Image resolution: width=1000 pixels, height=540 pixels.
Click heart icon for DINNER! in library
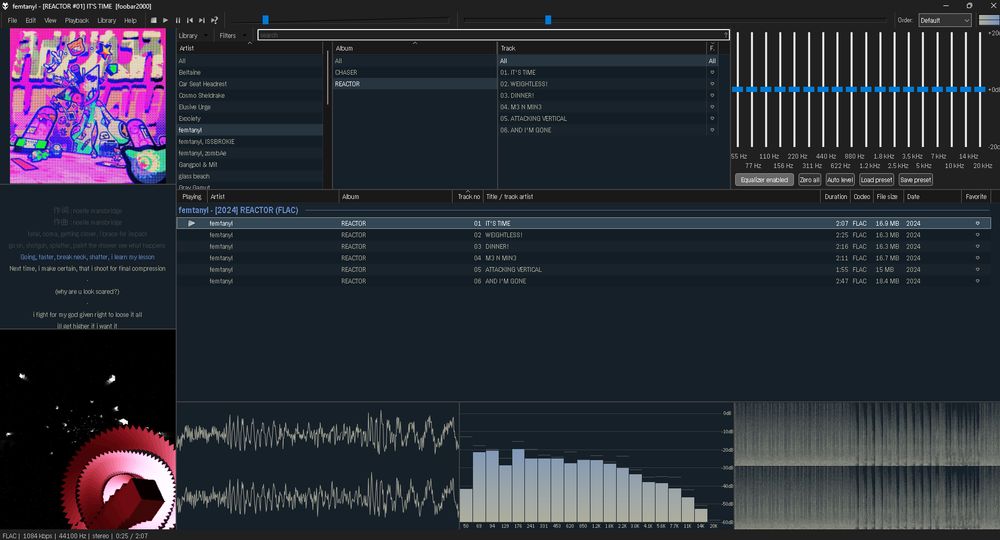coord(712,96)
